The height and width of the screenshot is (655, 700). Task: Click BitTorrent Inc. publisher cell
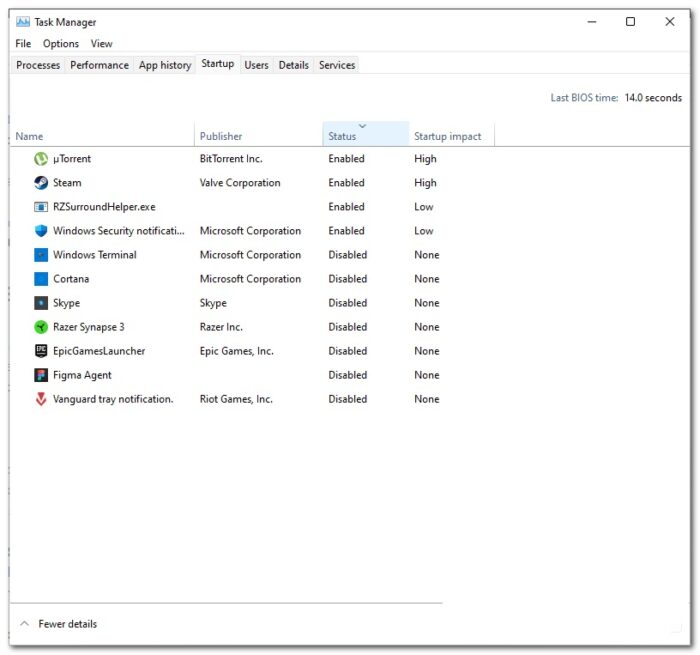pos(231,159)
